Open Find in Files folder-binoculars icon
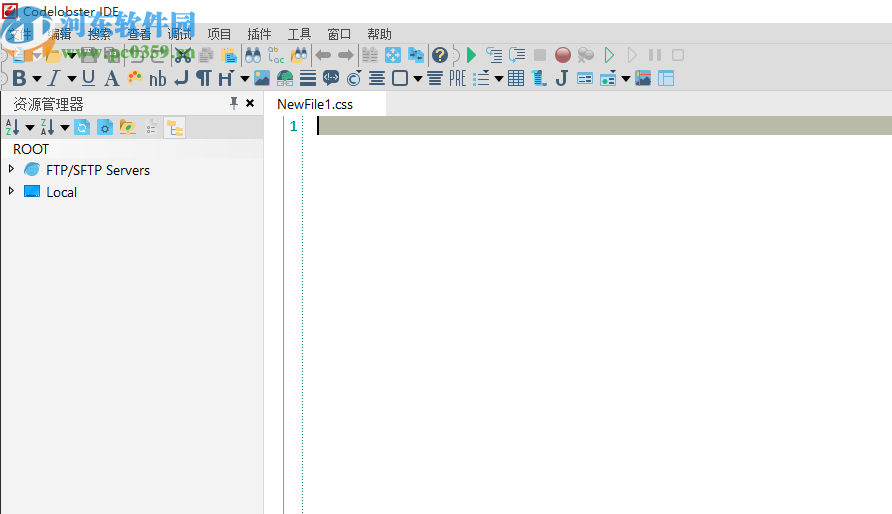The height and width of the screenshot is (514, 892). click(x=299, y=55)
